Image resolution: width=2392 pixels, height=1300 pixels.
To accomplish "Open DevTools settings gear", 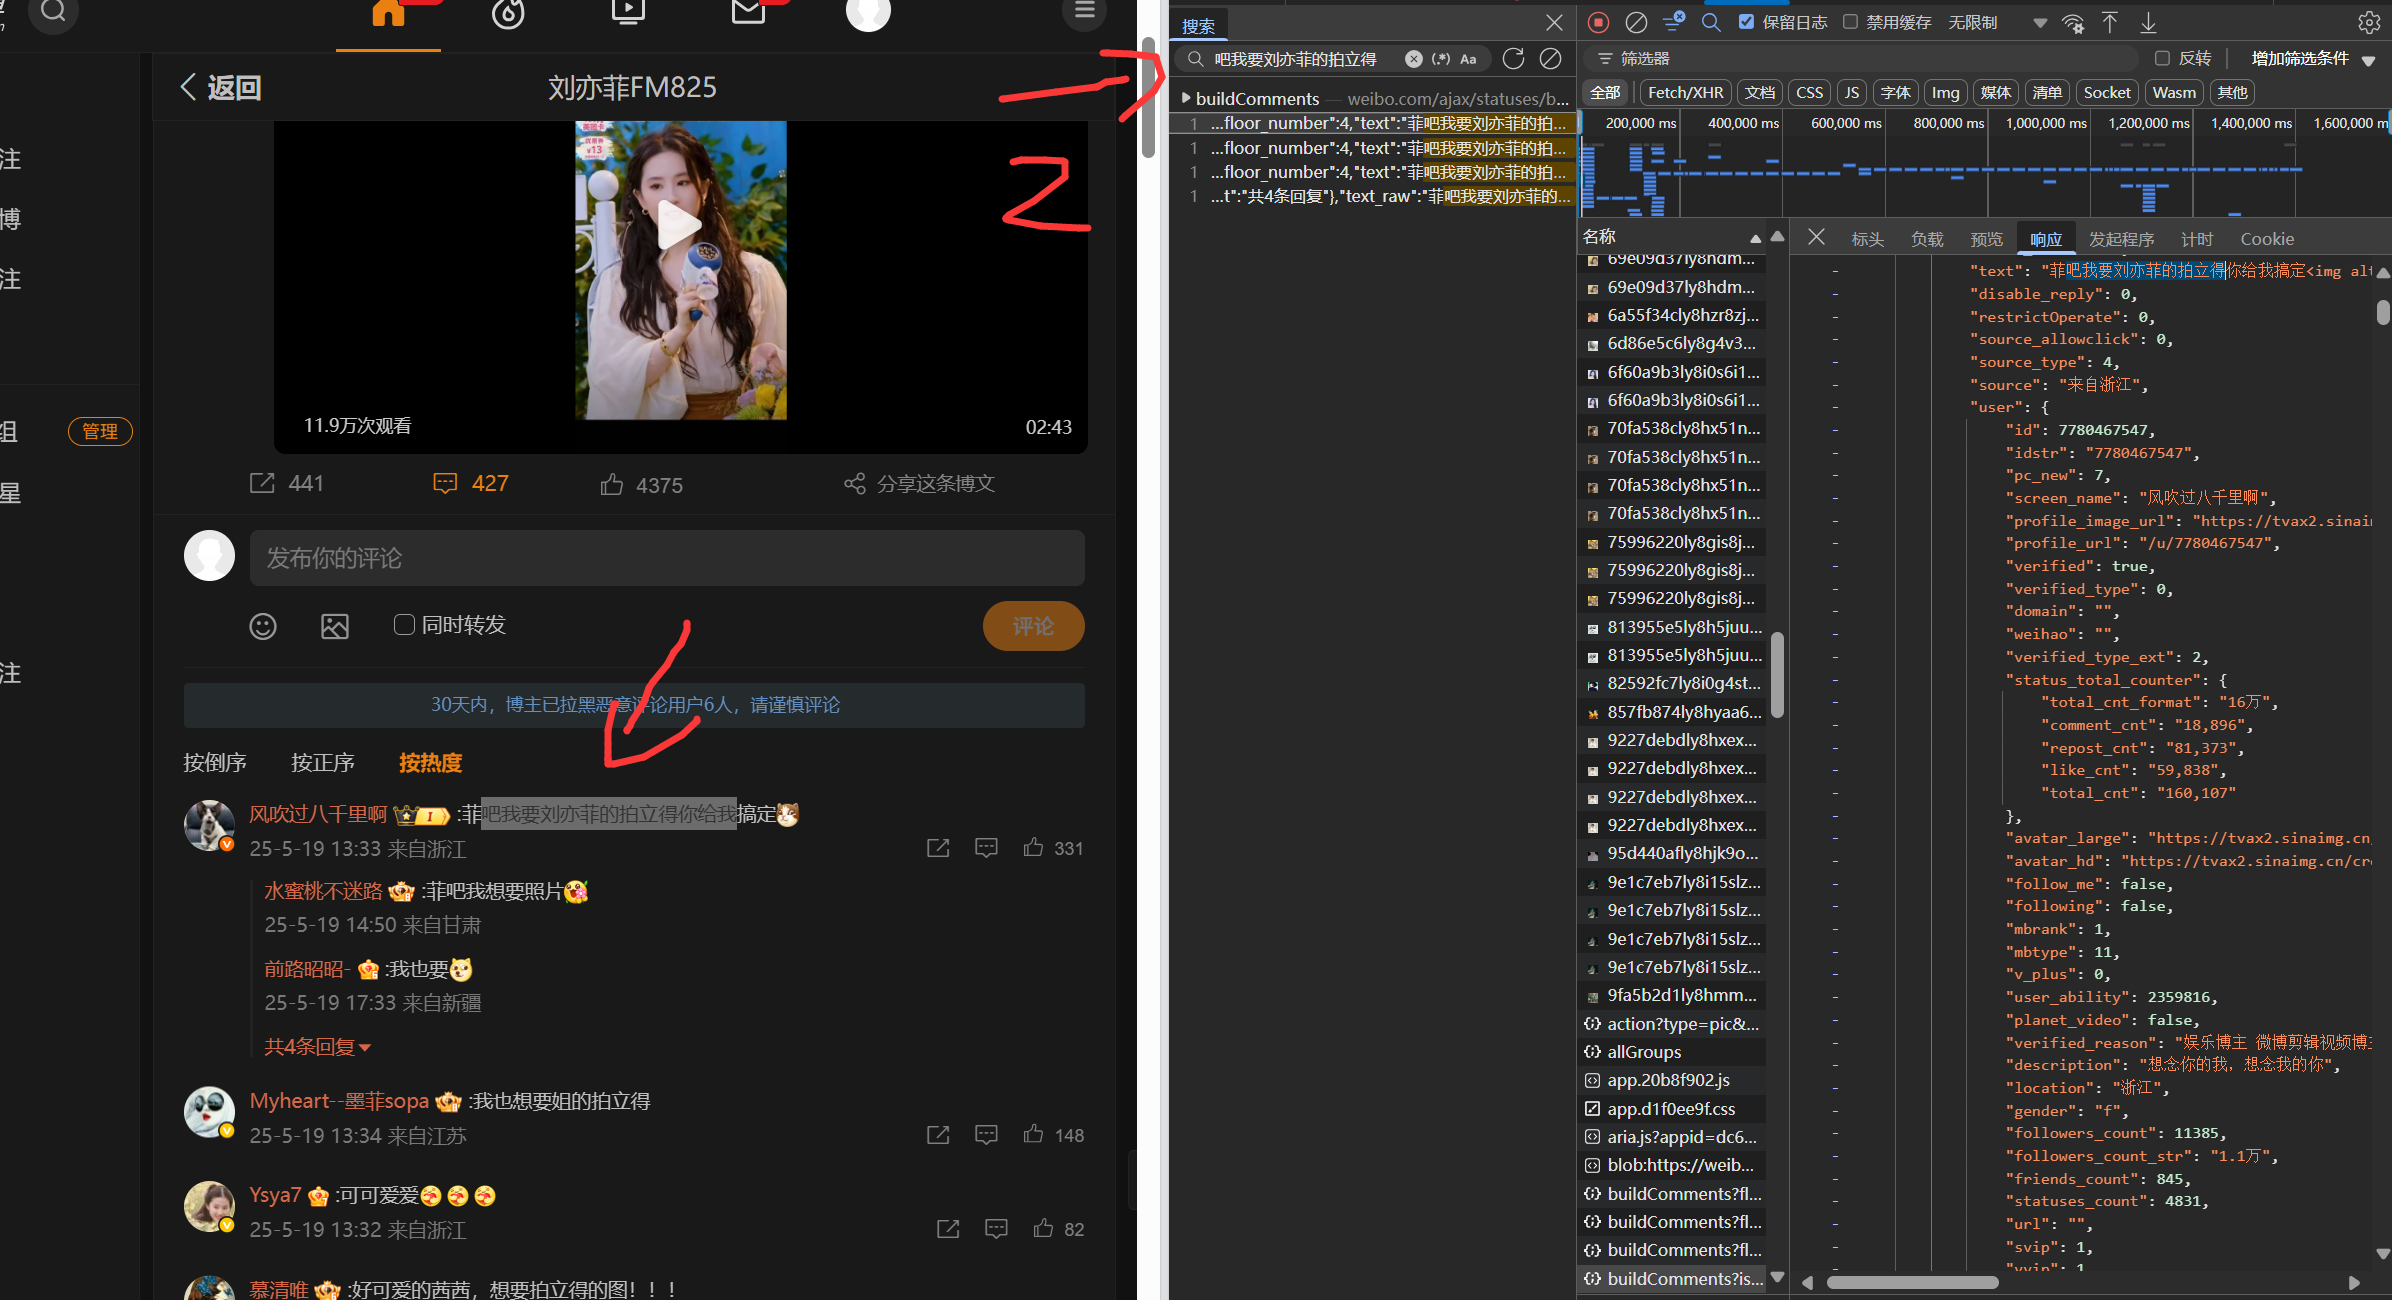I will (x=2368, y=22).
